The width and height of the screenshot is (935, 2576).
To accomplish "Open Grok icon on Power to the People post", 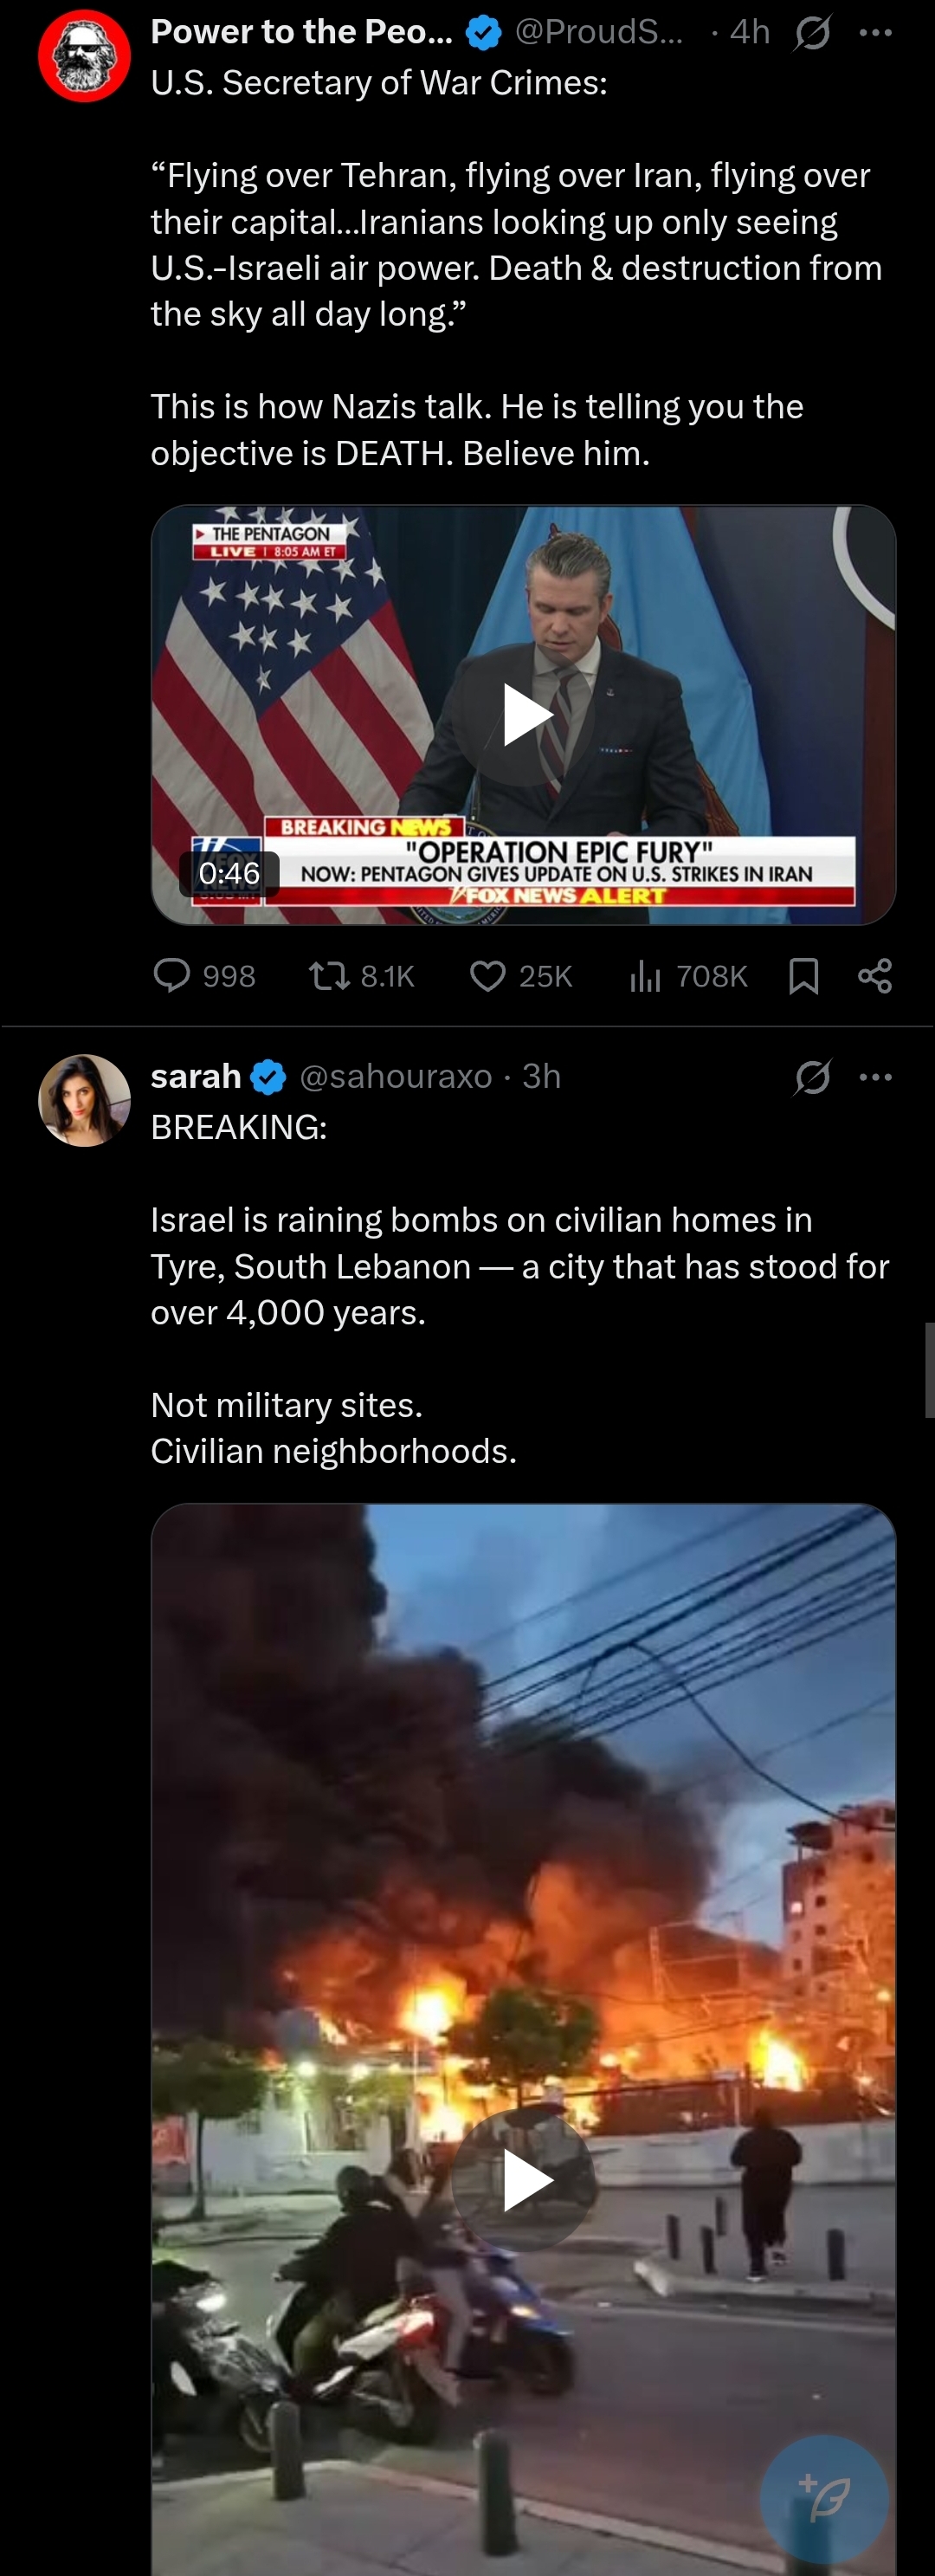I will tap(812, 34).
